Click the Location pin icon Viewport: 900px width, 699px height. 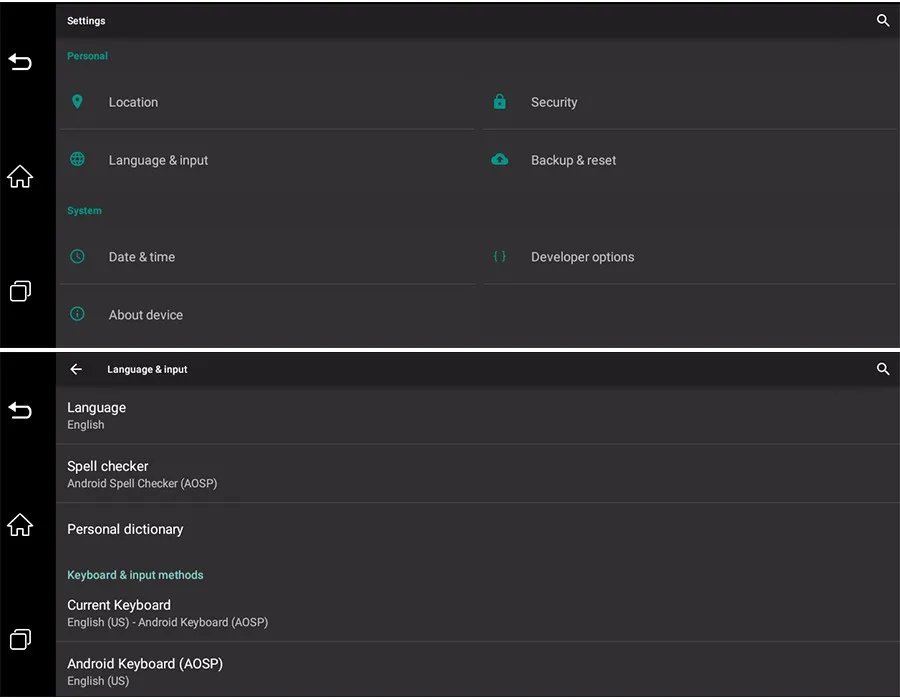77,102
